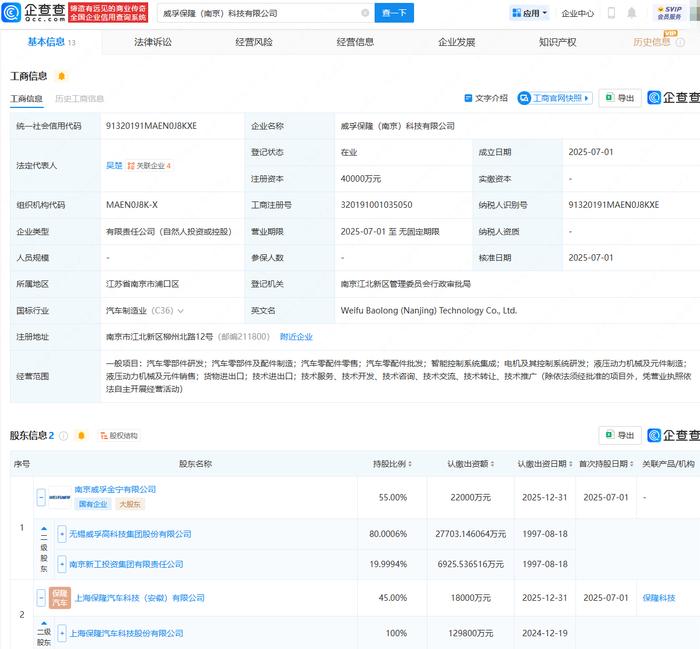Click the 查一下 search button

pyautogui.click(x=394, y=13)
